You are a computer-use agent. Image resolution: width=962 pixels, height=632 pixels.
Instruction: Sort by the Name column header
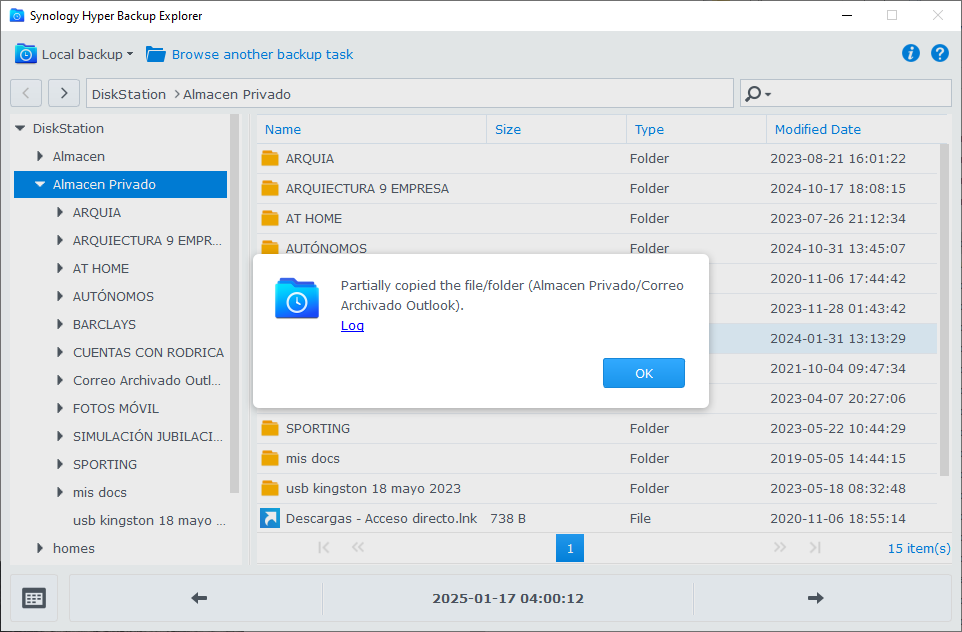[x=371, y=129]
